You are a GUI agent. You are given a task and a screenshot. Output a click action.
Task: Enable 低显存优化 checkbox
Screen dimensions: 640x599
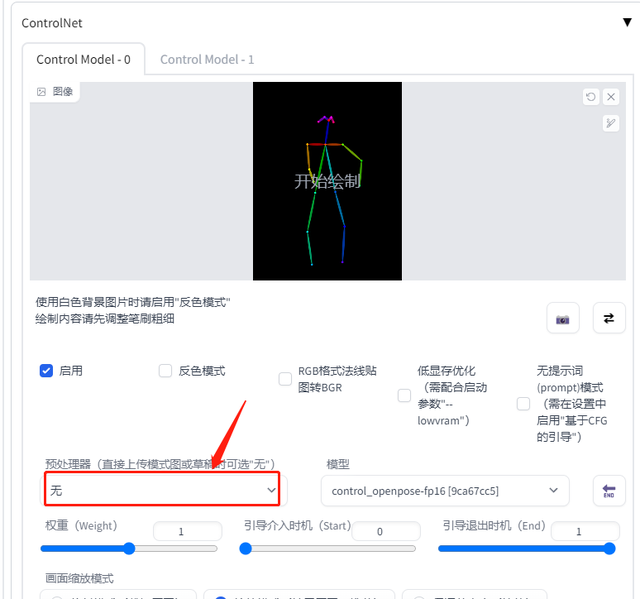coord(404,395)
